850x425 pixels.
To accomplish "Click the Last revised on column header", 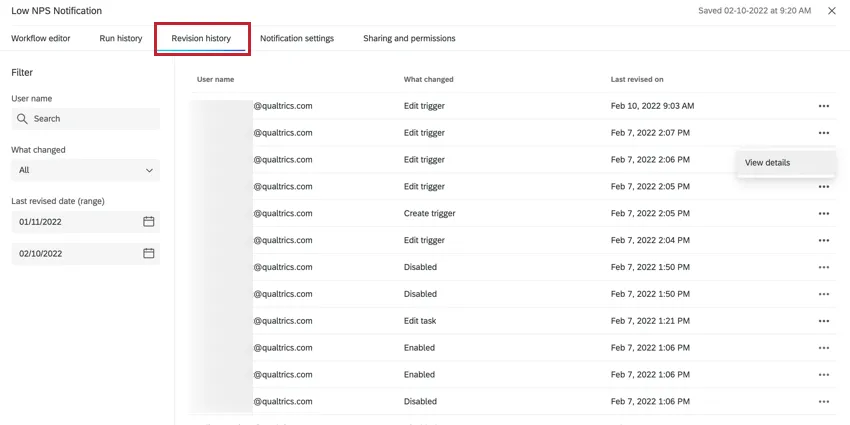I will [637, 79].
